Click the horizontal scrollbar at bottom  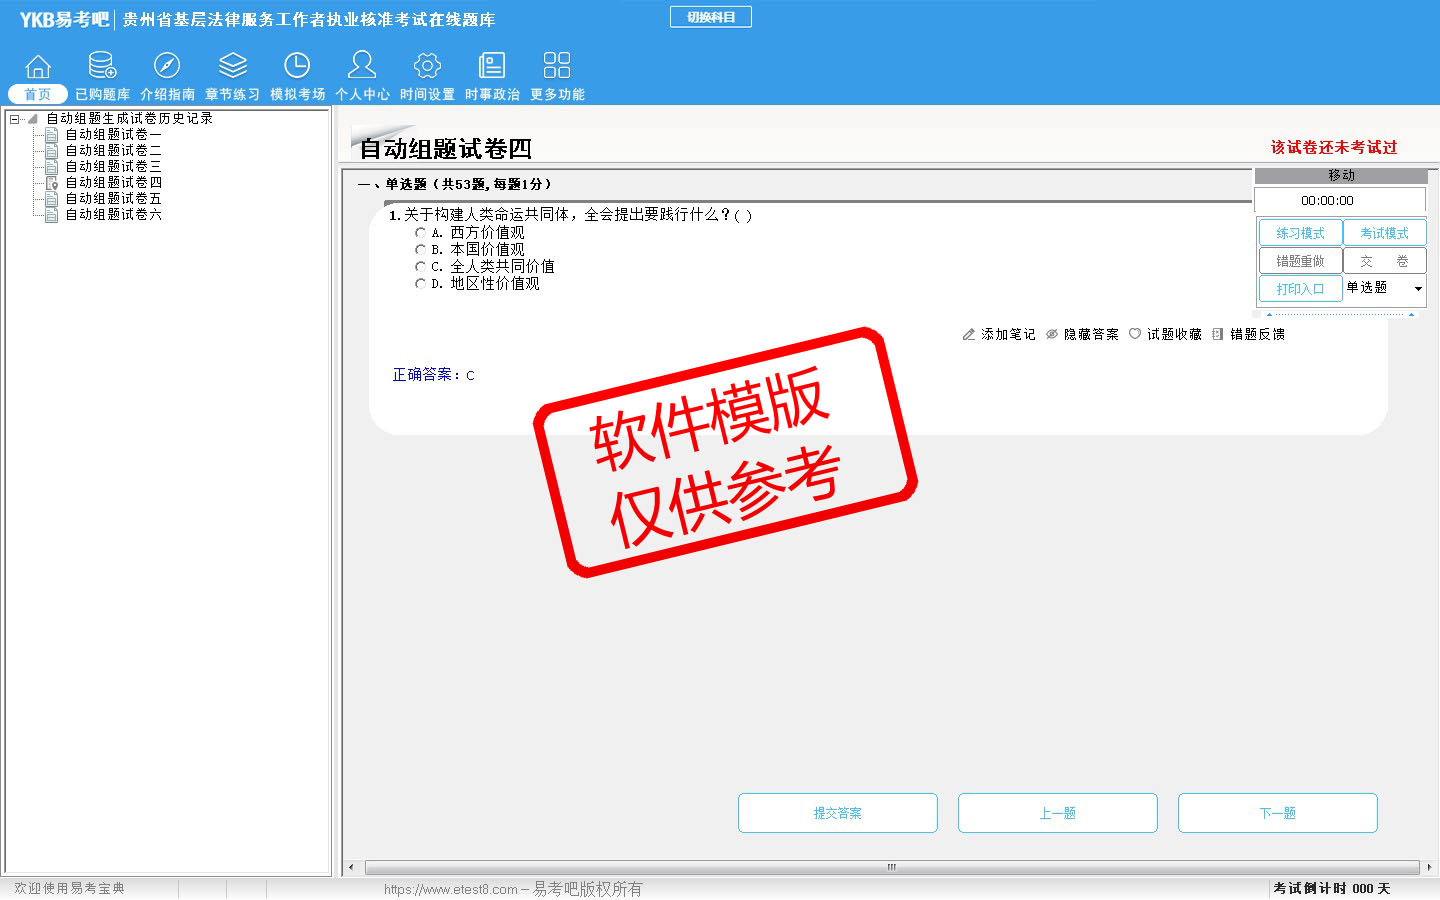coord(890,867)
